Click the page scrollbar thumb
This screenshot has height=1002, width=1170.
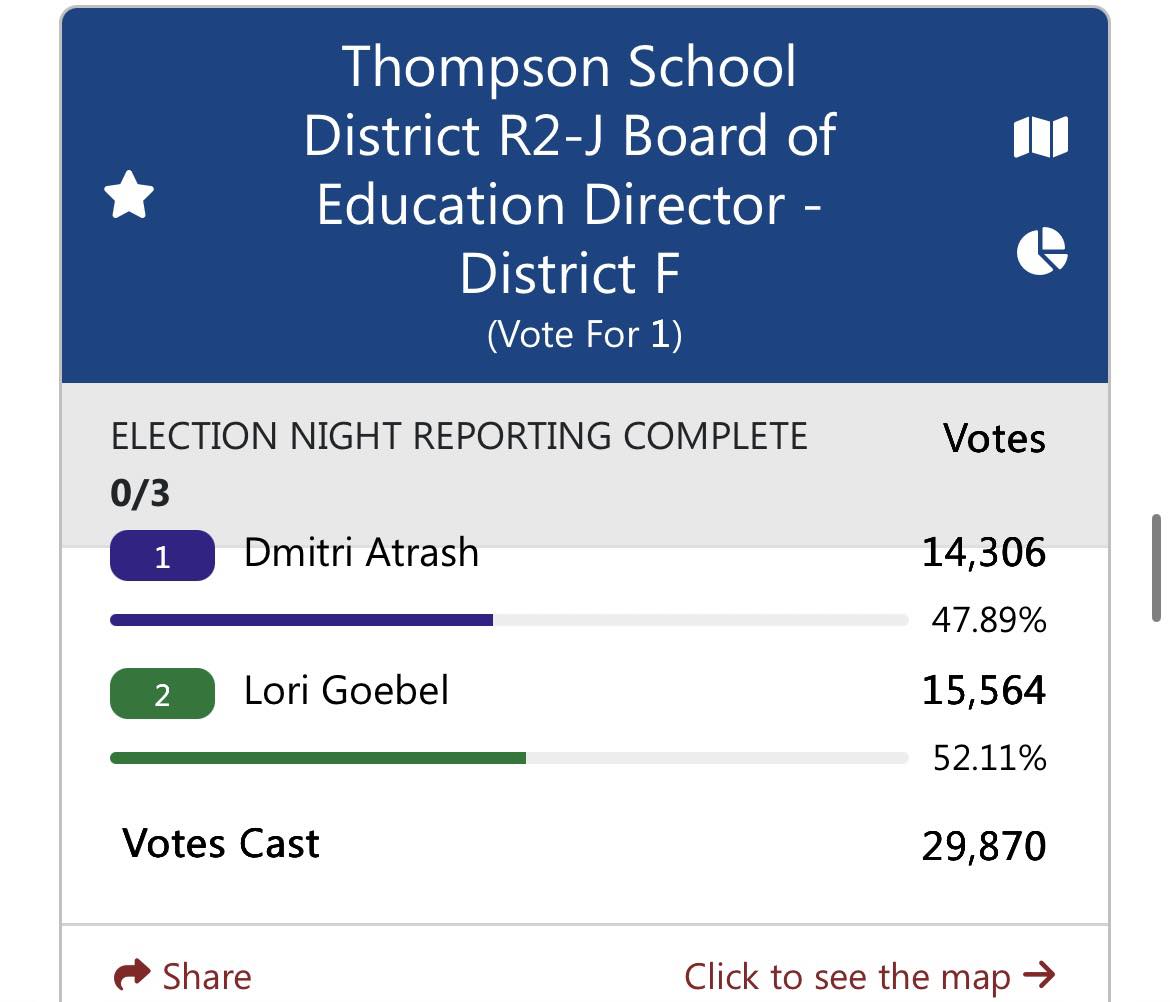[x=1156, y=568]
